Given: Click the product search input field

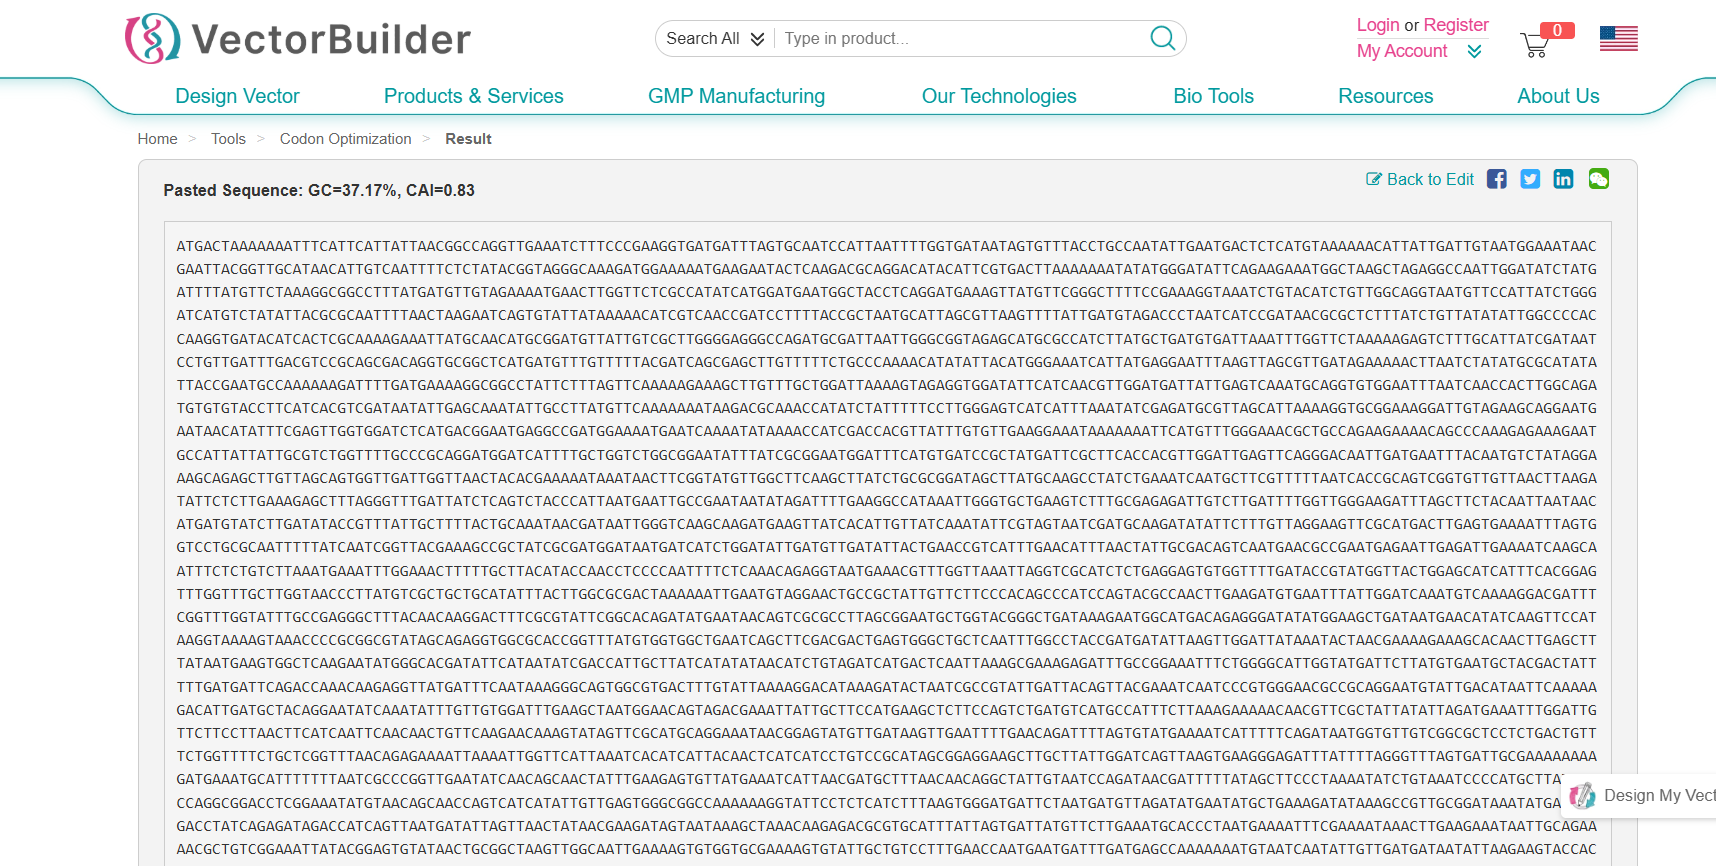Looking at the screenshot, I should [x=960, y=38].
